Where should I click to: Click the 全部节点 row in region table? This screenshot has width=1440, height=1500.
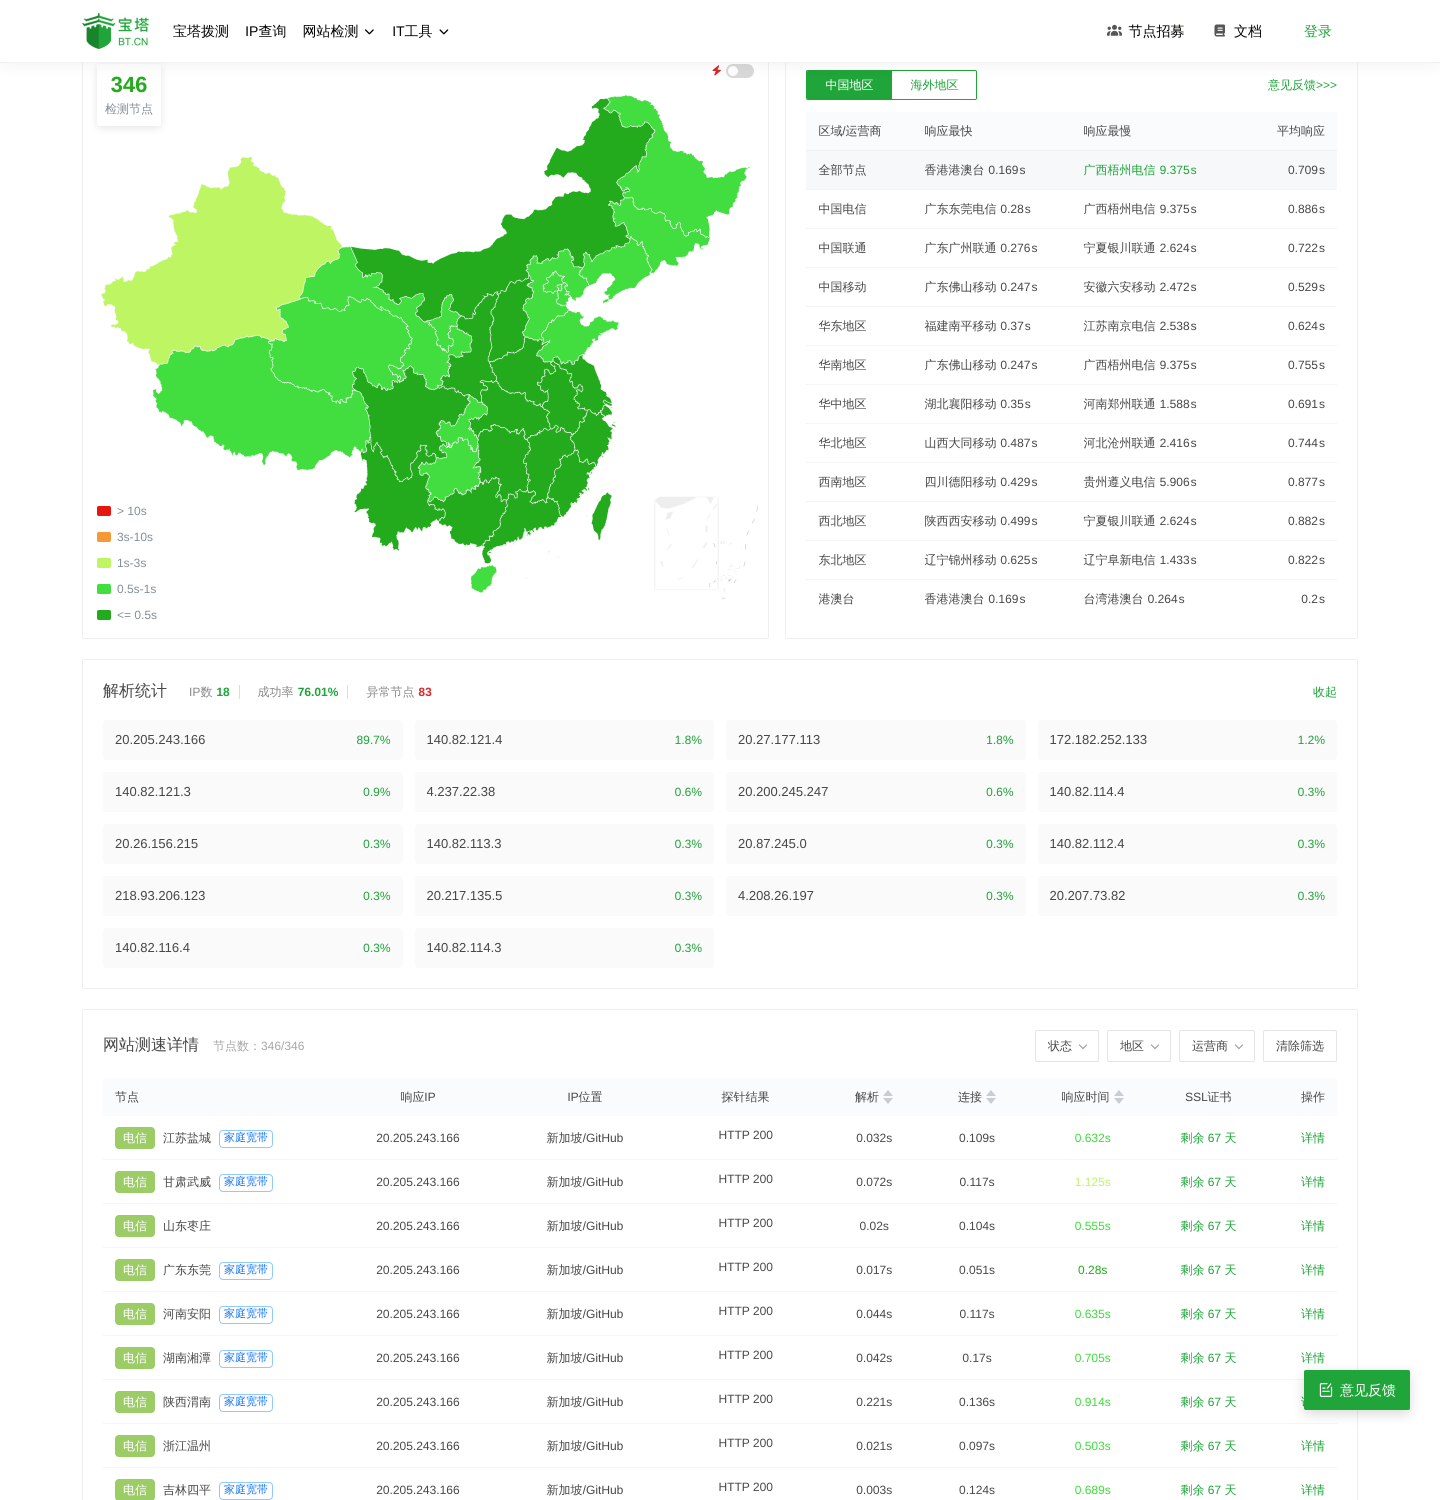pyautogui.click(x=1071, y=170)
